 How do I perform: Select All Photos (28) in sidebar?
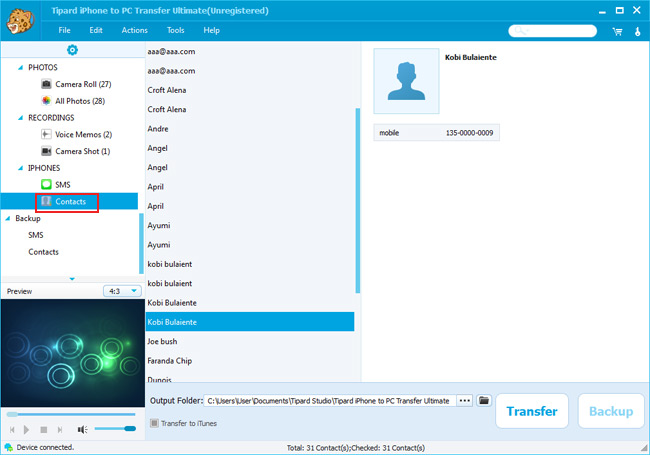(x=80, y=101)
